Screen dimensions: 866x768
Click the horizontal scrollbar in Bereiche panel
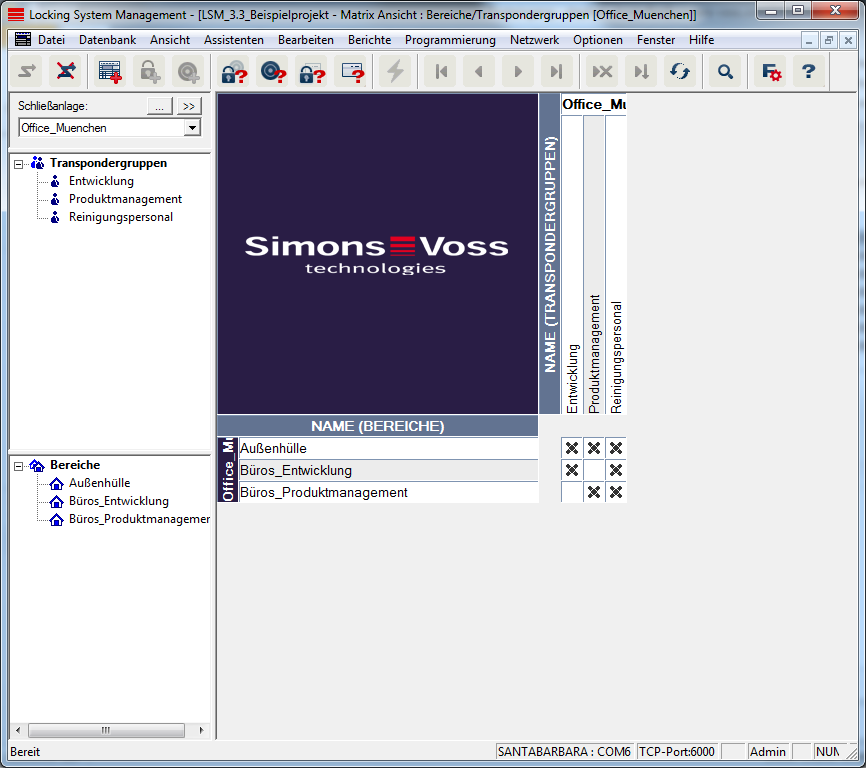pos(108,731)
